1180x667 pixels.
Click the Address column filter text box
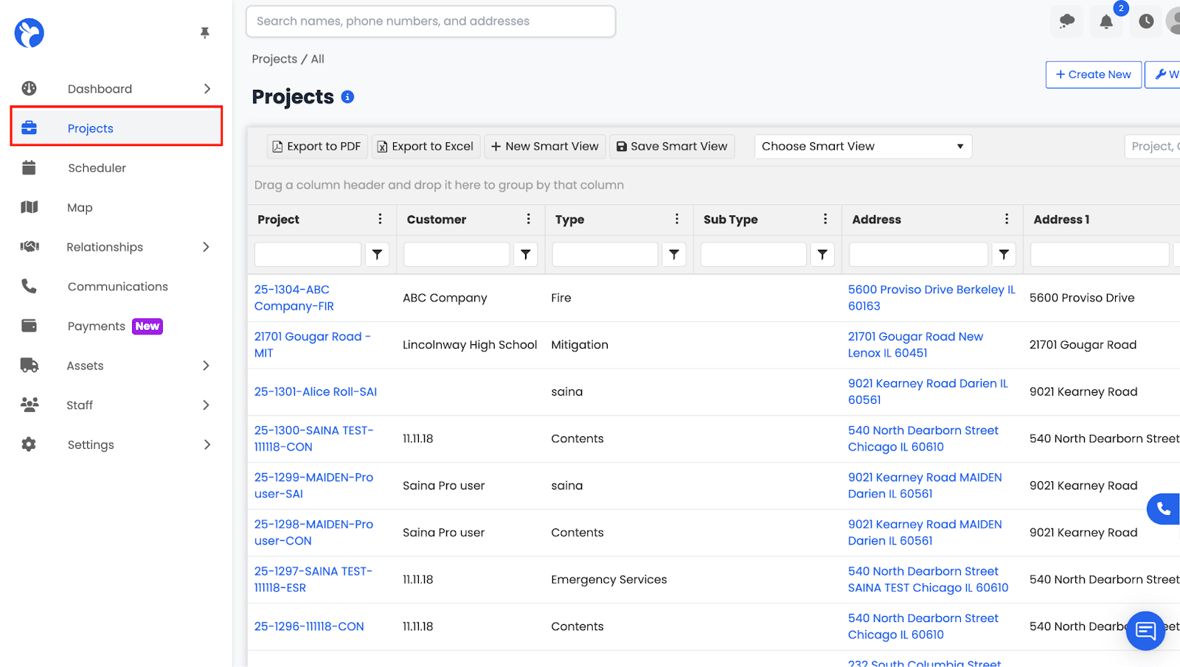(918, 254)
